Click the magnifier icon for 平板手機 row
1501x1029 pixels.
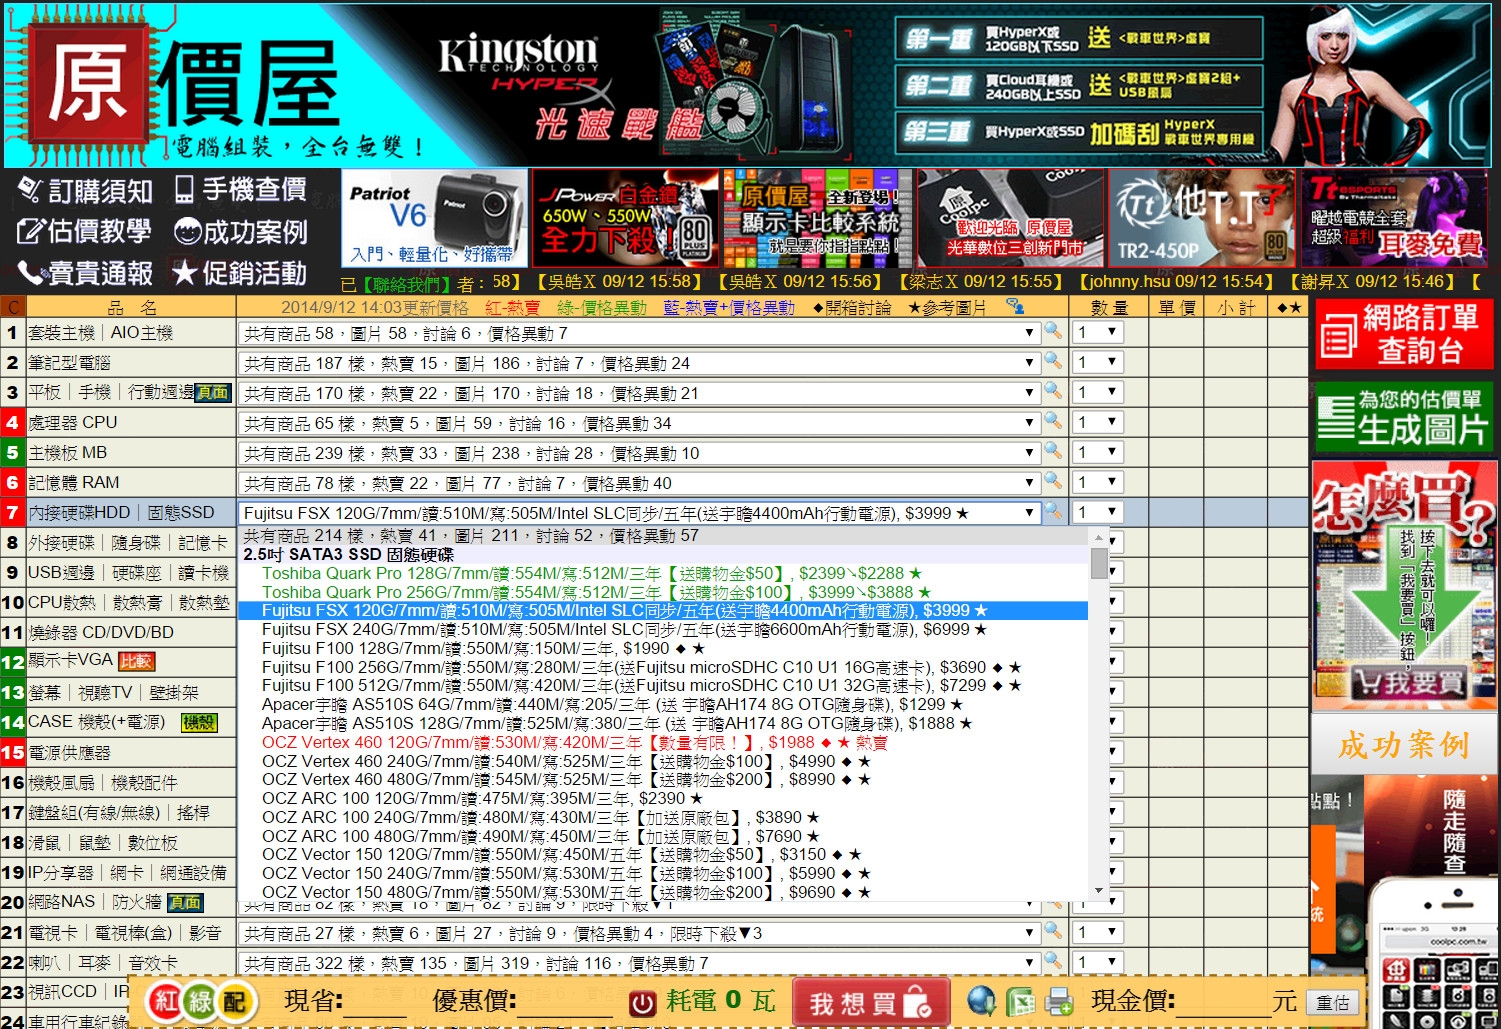point(1053,391)
